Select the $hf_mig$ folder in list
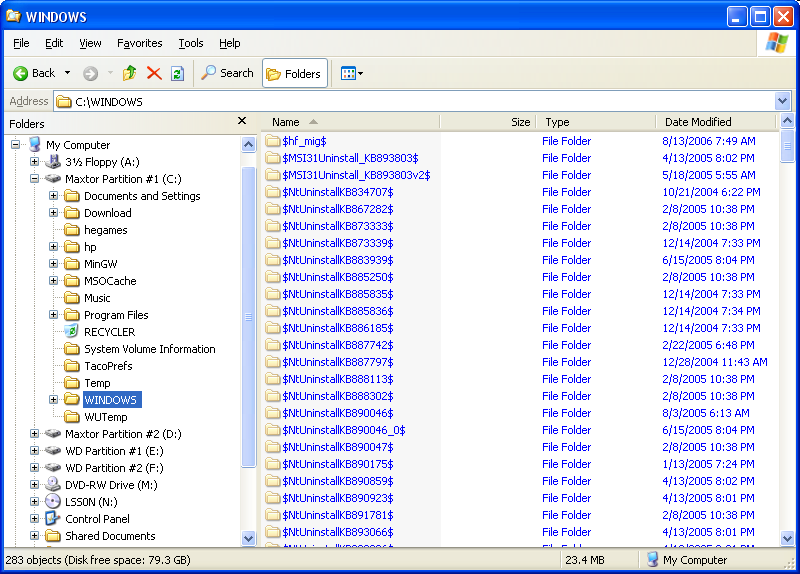 (303, 142)
